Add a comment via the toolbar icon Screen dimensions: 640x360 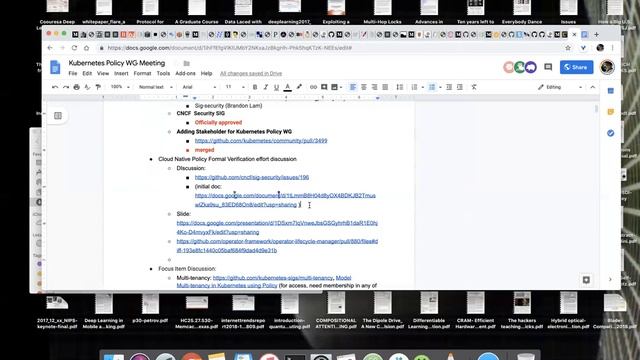[324, 87]
